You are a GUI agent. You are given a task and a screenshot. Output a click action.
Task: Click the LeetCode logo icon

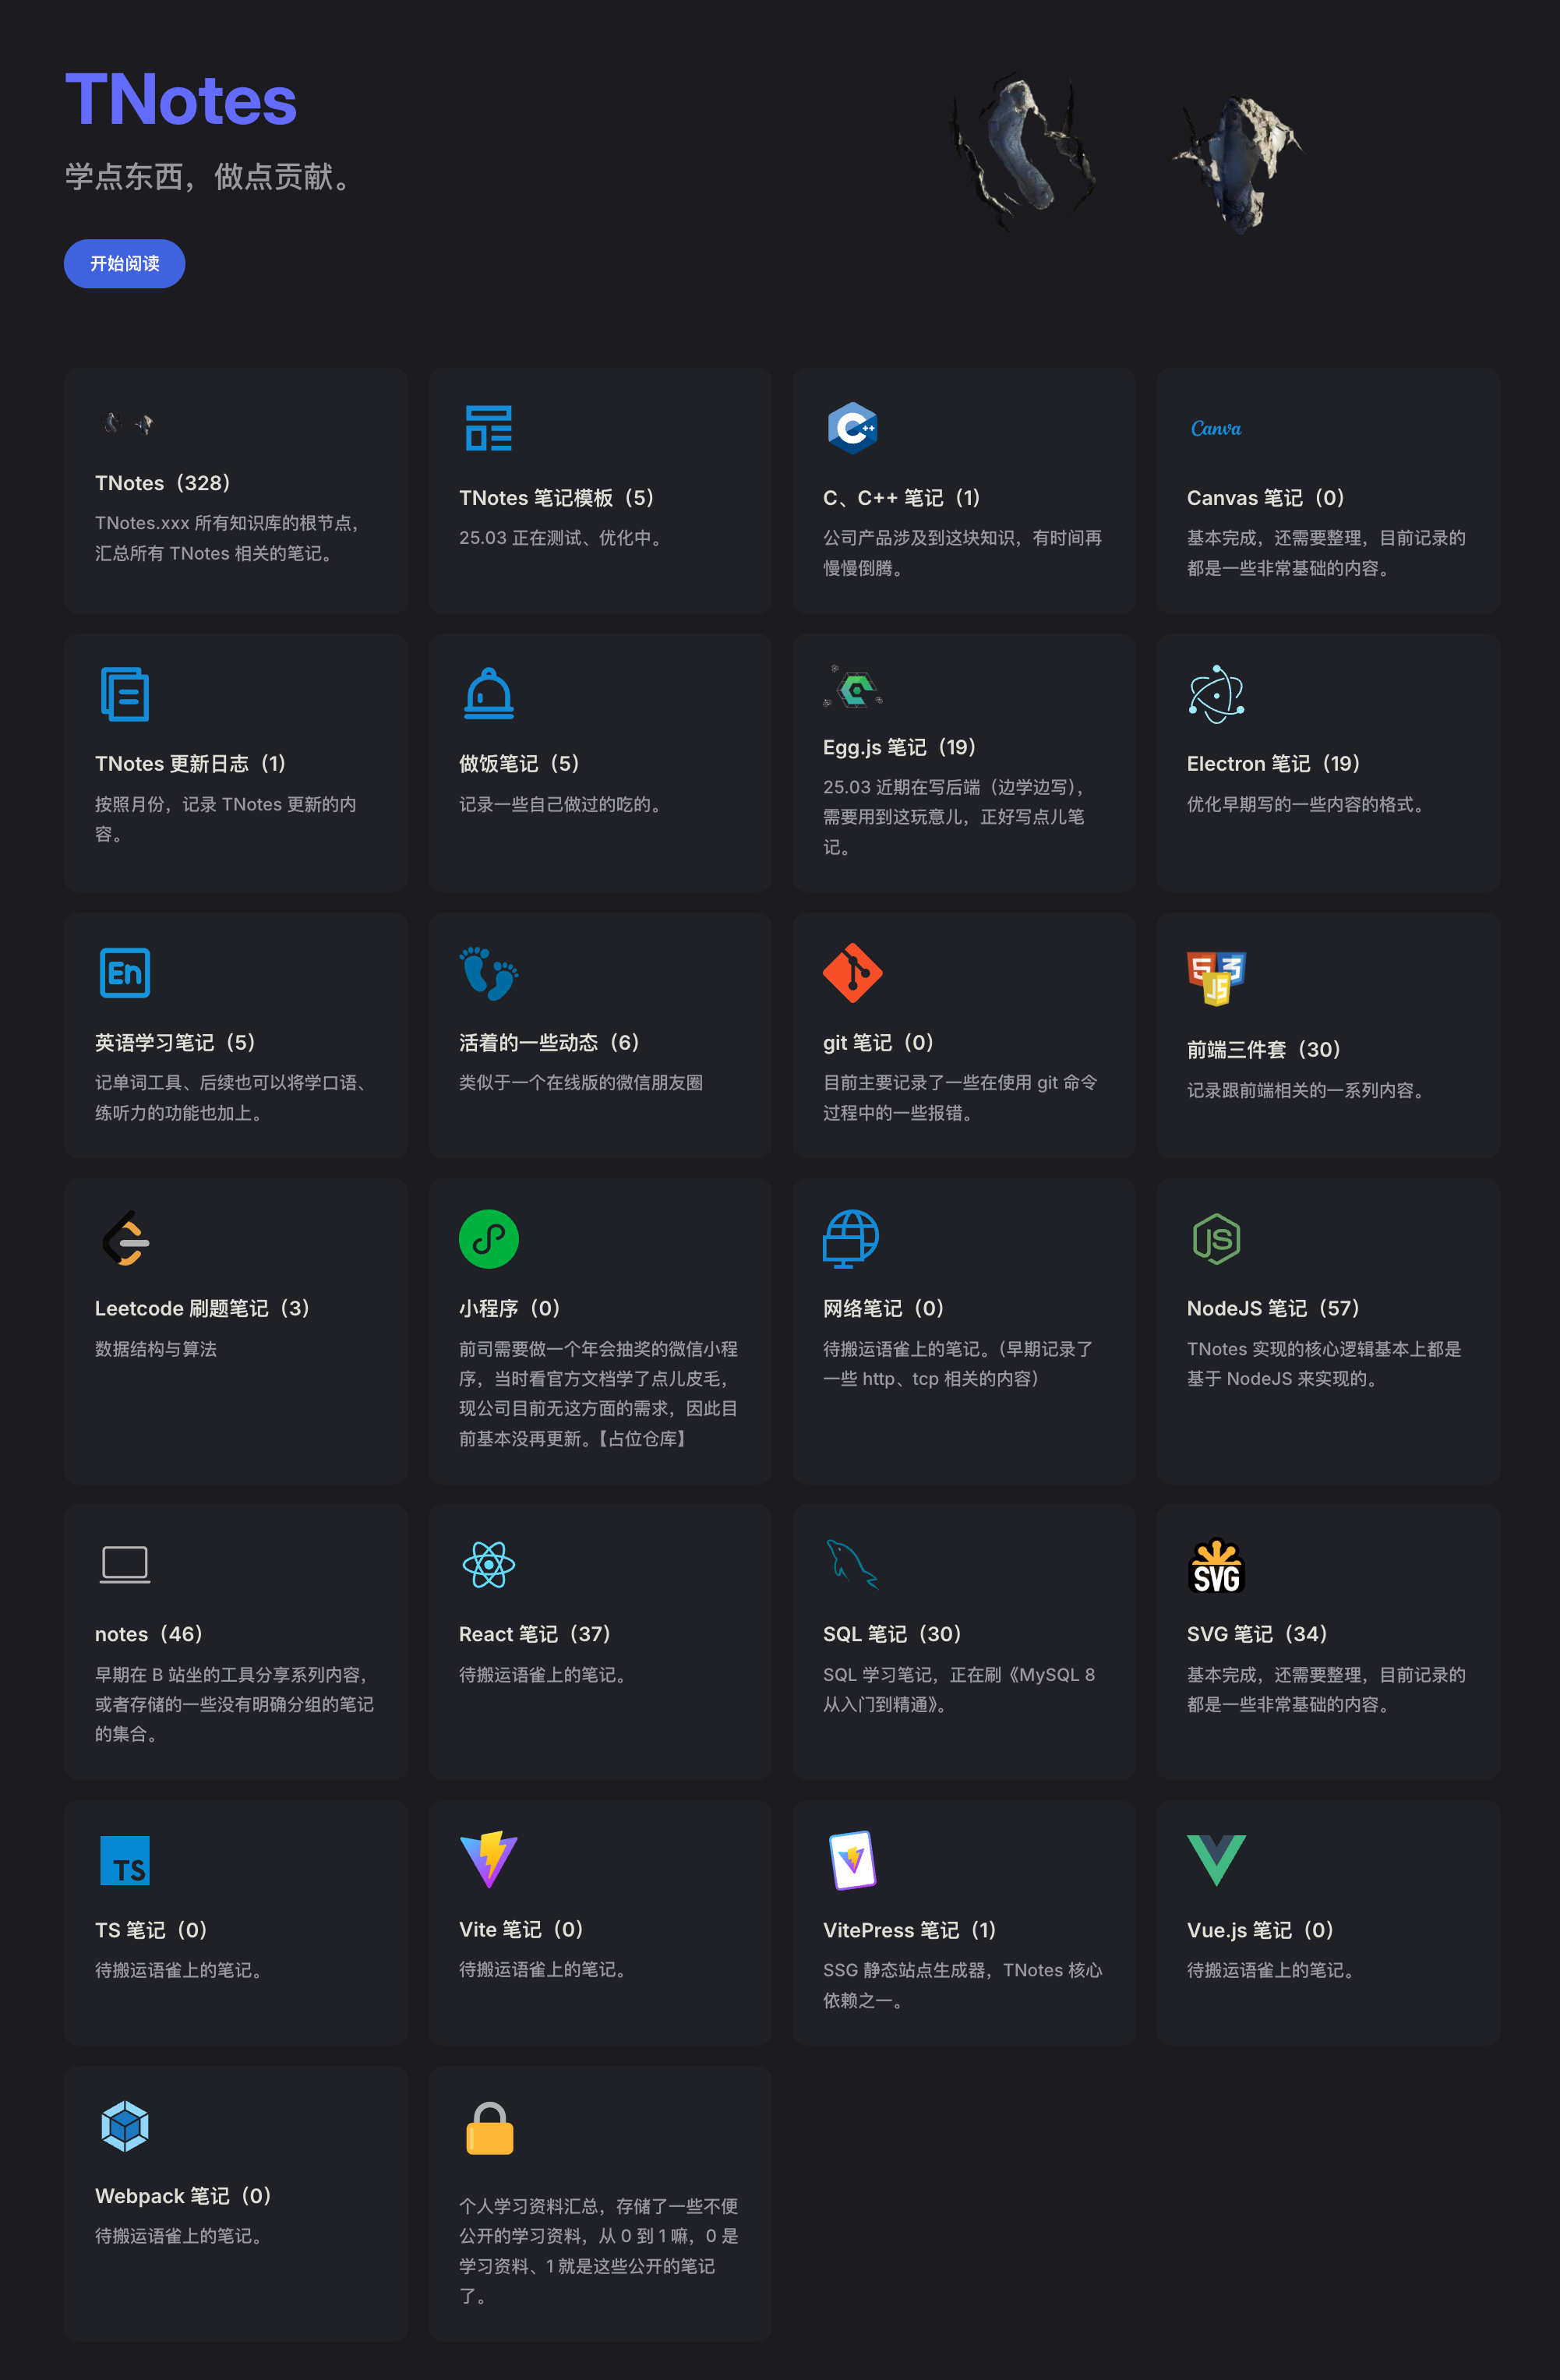[x=126, y=1239]
